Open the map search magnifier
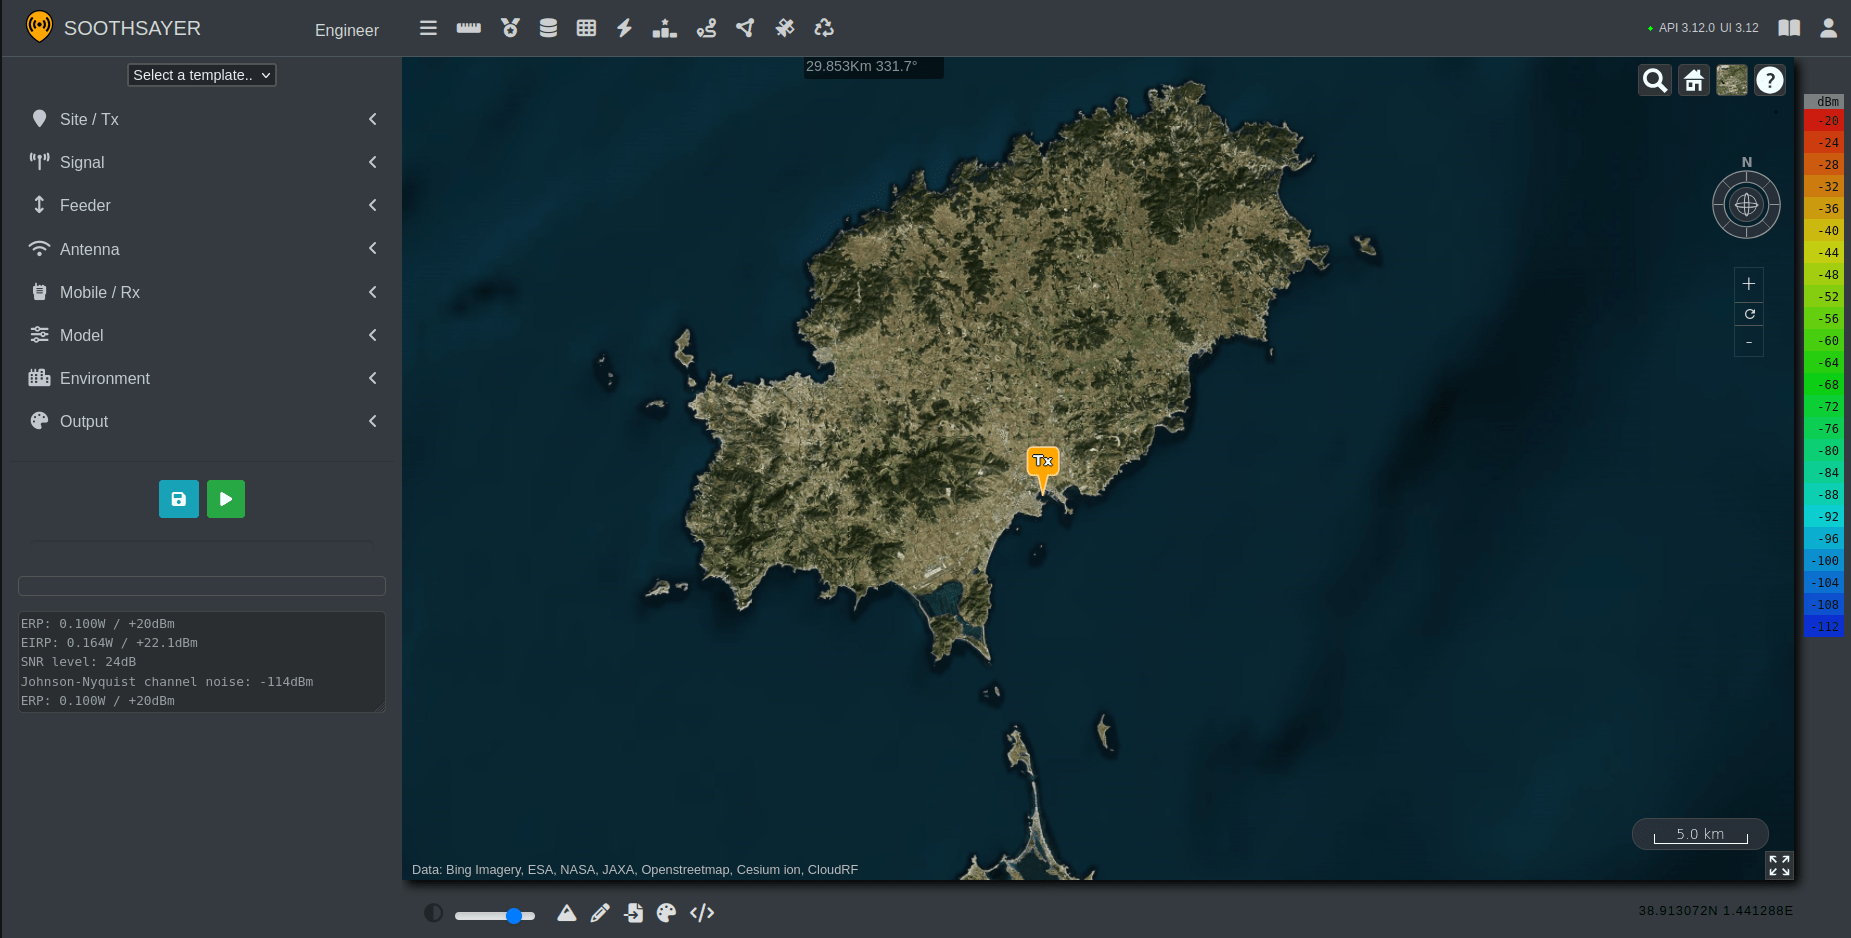Image resolution: width=1851 pixels, height=938 pixels. (x=1654, y=80)
